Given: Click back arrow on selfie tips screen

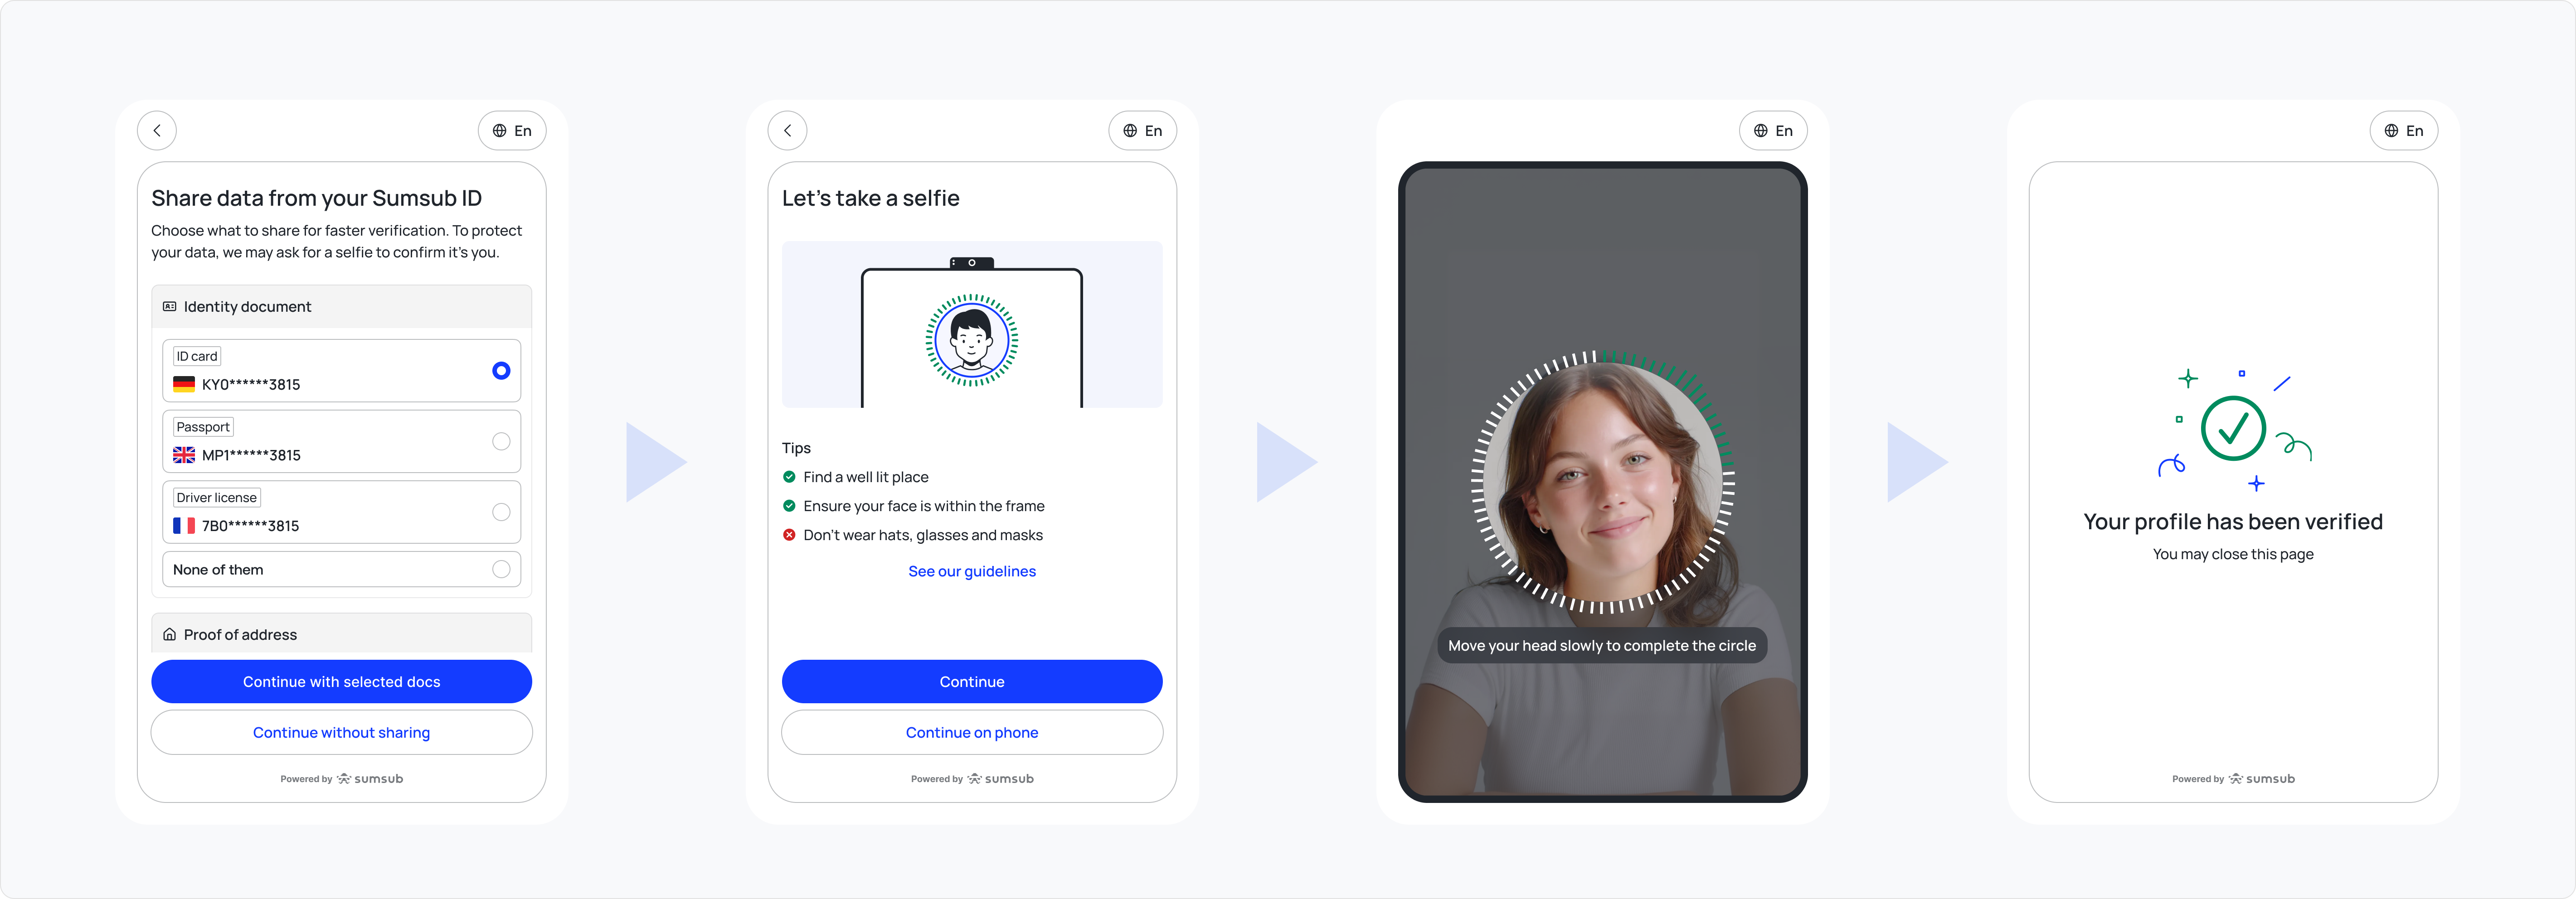Looking at the screenshot, I should pyautogui.click(x=787, y=131).
